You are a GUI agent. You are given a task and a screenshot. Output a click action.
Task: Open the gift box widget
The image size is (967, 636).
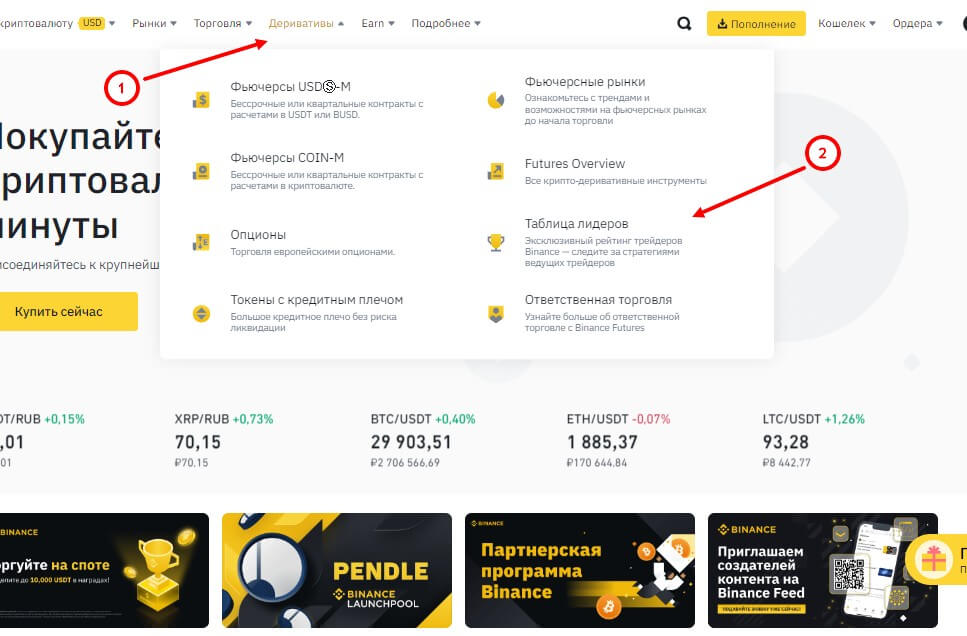[x=934, y=559]
